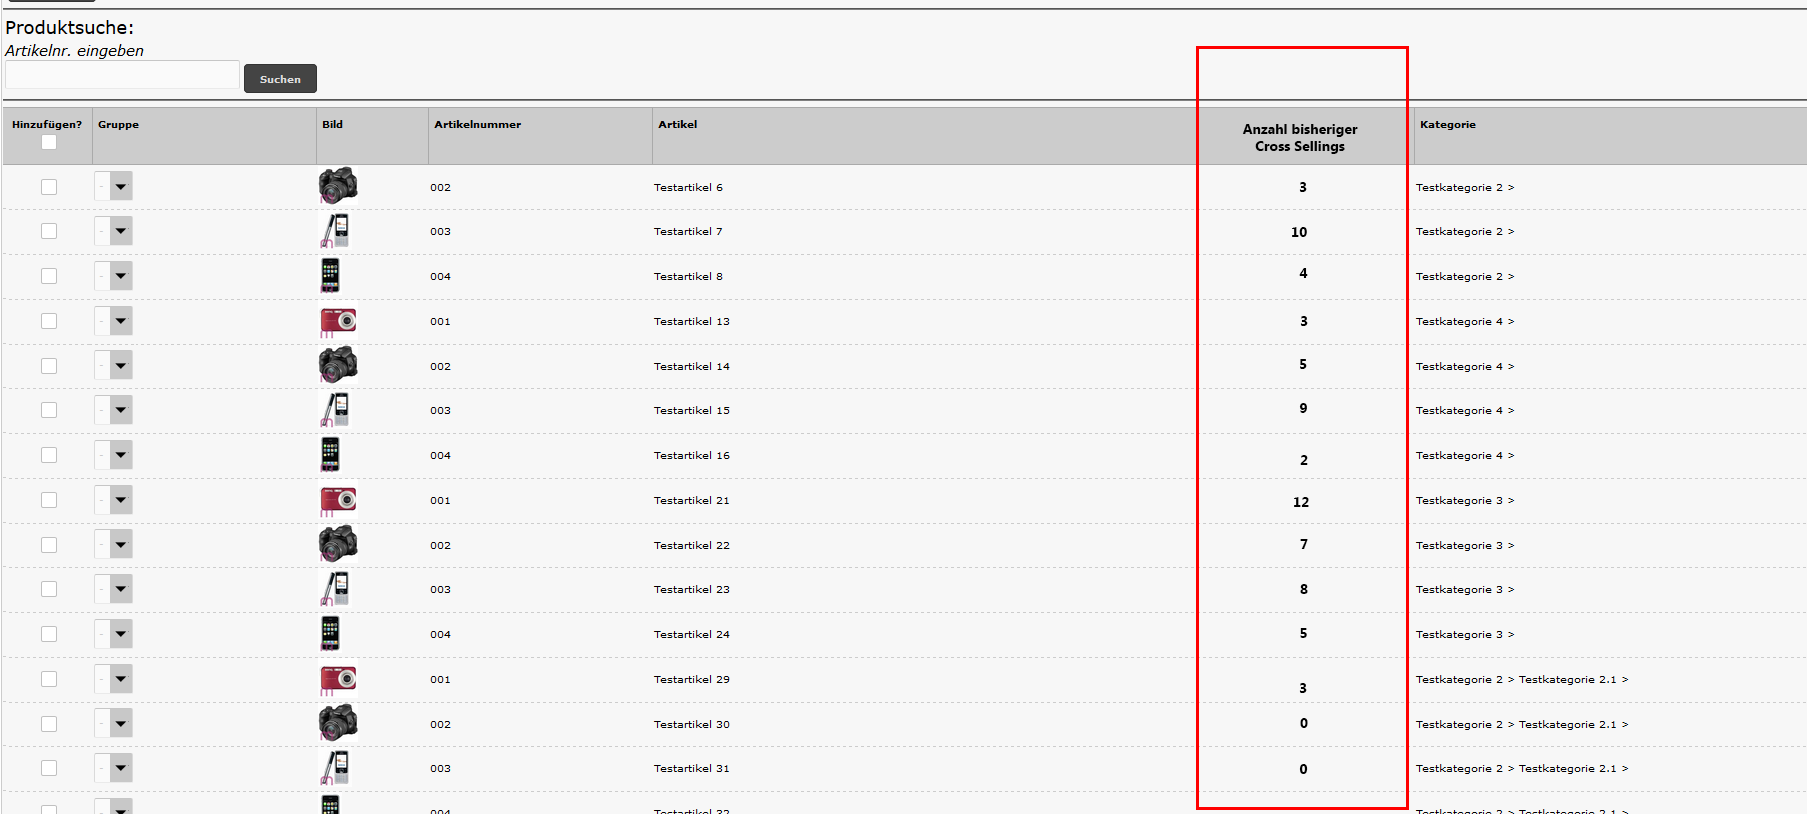Viewport: 1807px width, 814px height.
Task: Click the smartphone image for Testartikel 8
Action: coord(330,275)
